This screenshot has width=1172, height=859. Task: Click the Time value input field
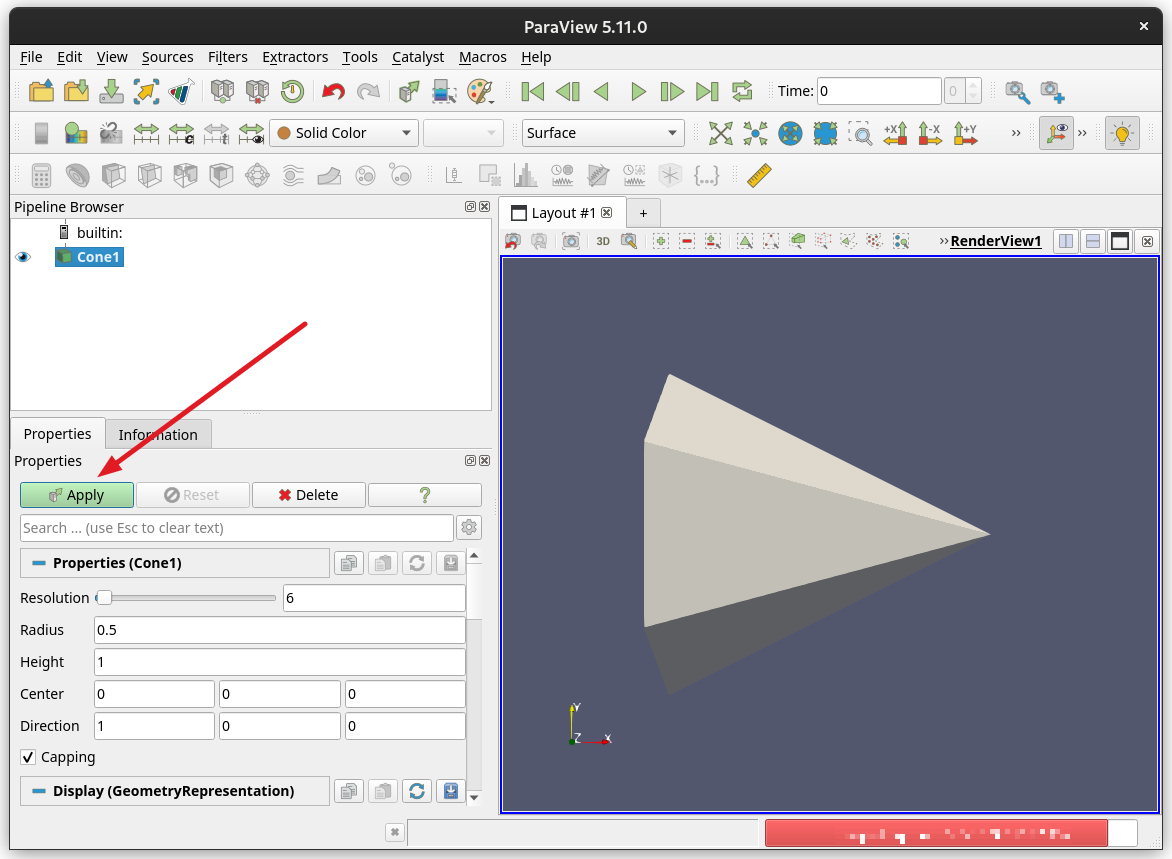[878, 91]
